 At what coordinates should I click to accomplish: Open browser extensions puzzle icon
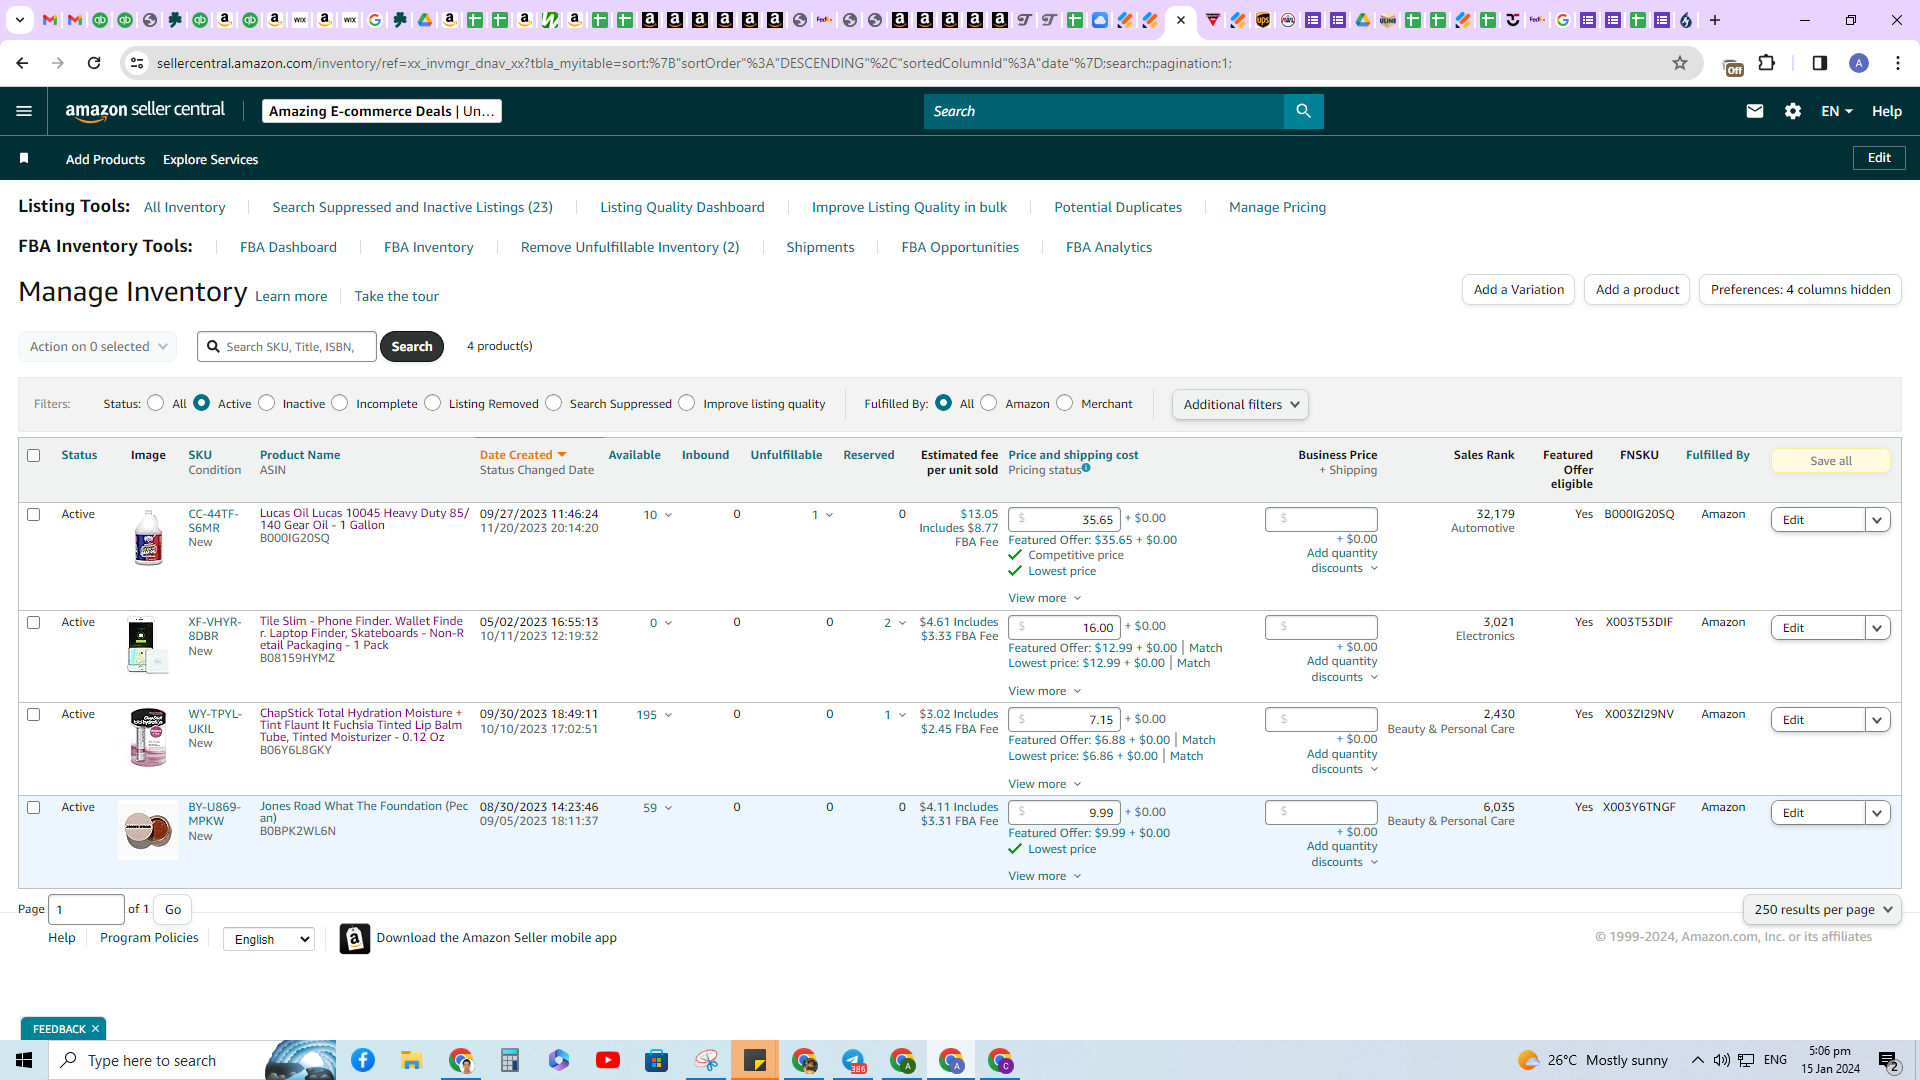[1767, 63]
